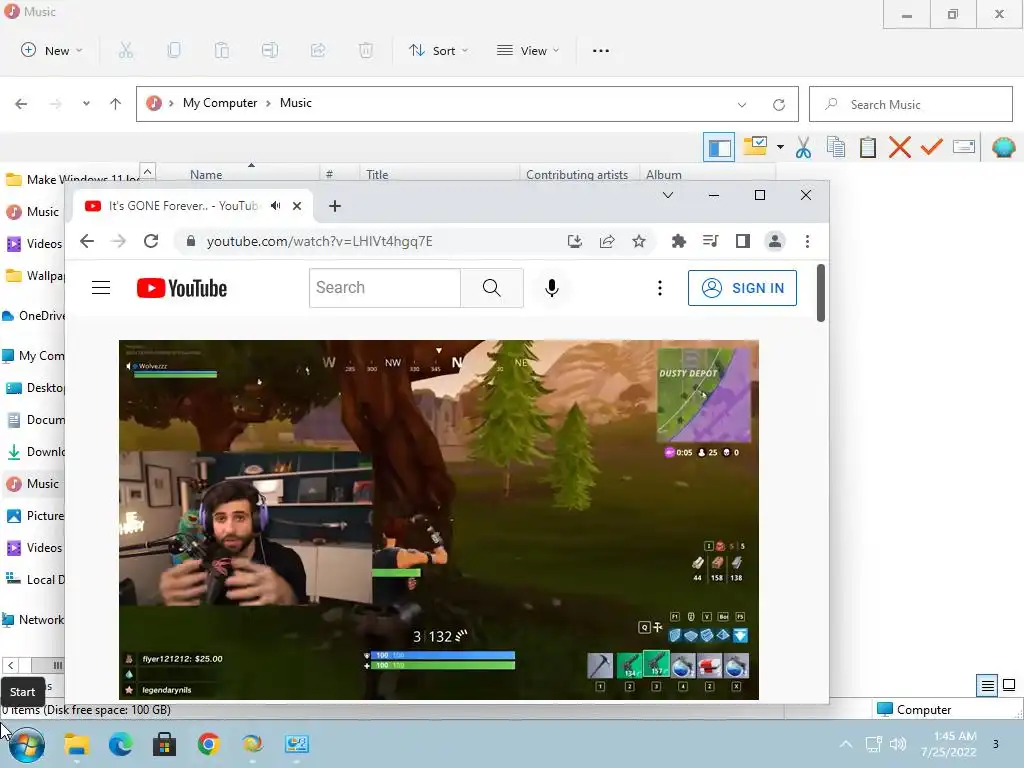Toggle the navigation pane icon in classic toolbar
This screenshot has width=1024, height=768.
[719, 148]
